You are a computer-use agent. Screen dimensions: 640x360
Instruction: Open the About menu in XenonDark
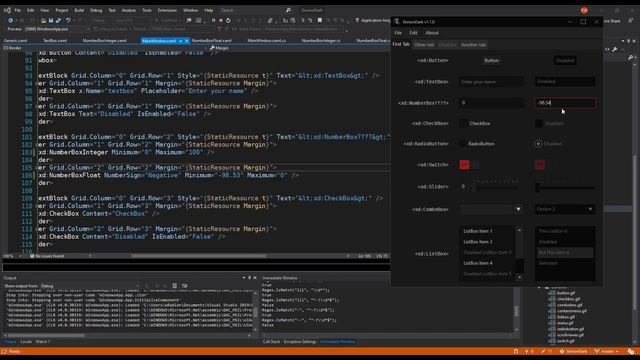tap(432, 33)
